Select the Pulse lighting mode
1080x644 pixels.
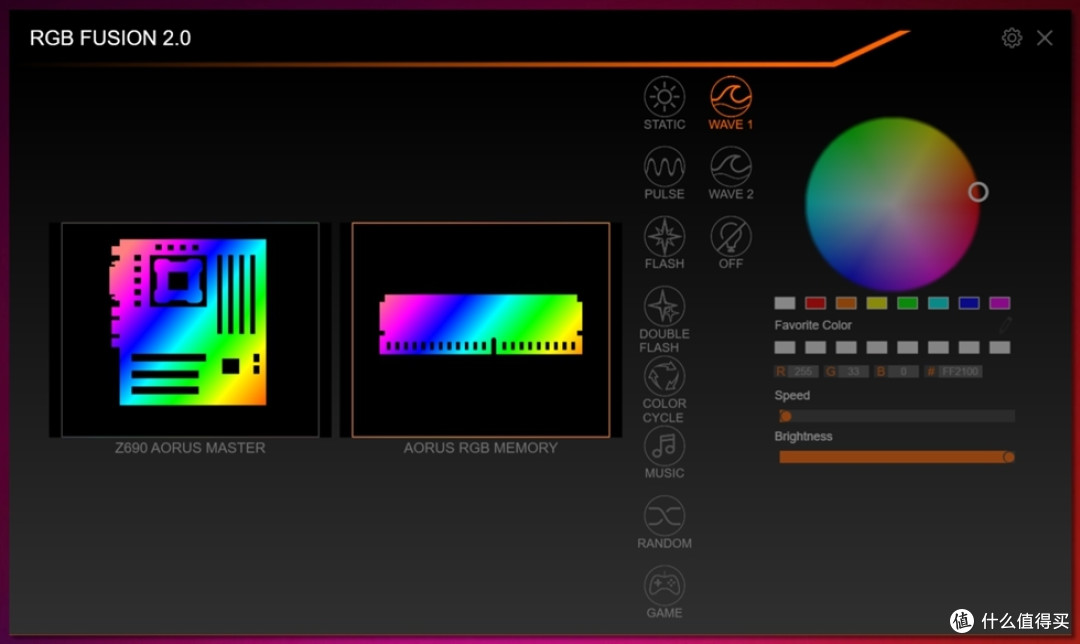tap(664, 167)
